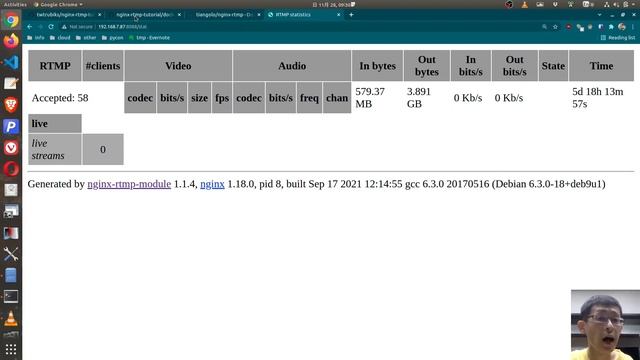Click the live streams cell

55,149
